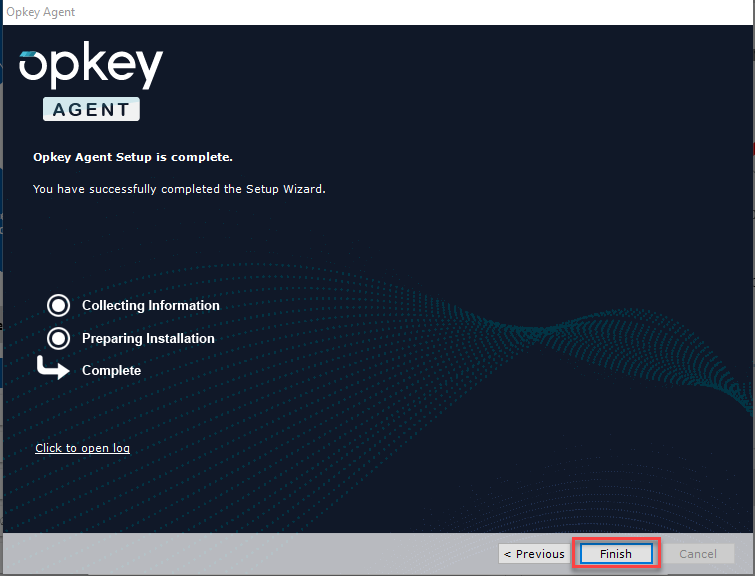Screen dimensions: 755x576
Task: Click the Opkey Agent window title
Action: click(x=40, y=12)
